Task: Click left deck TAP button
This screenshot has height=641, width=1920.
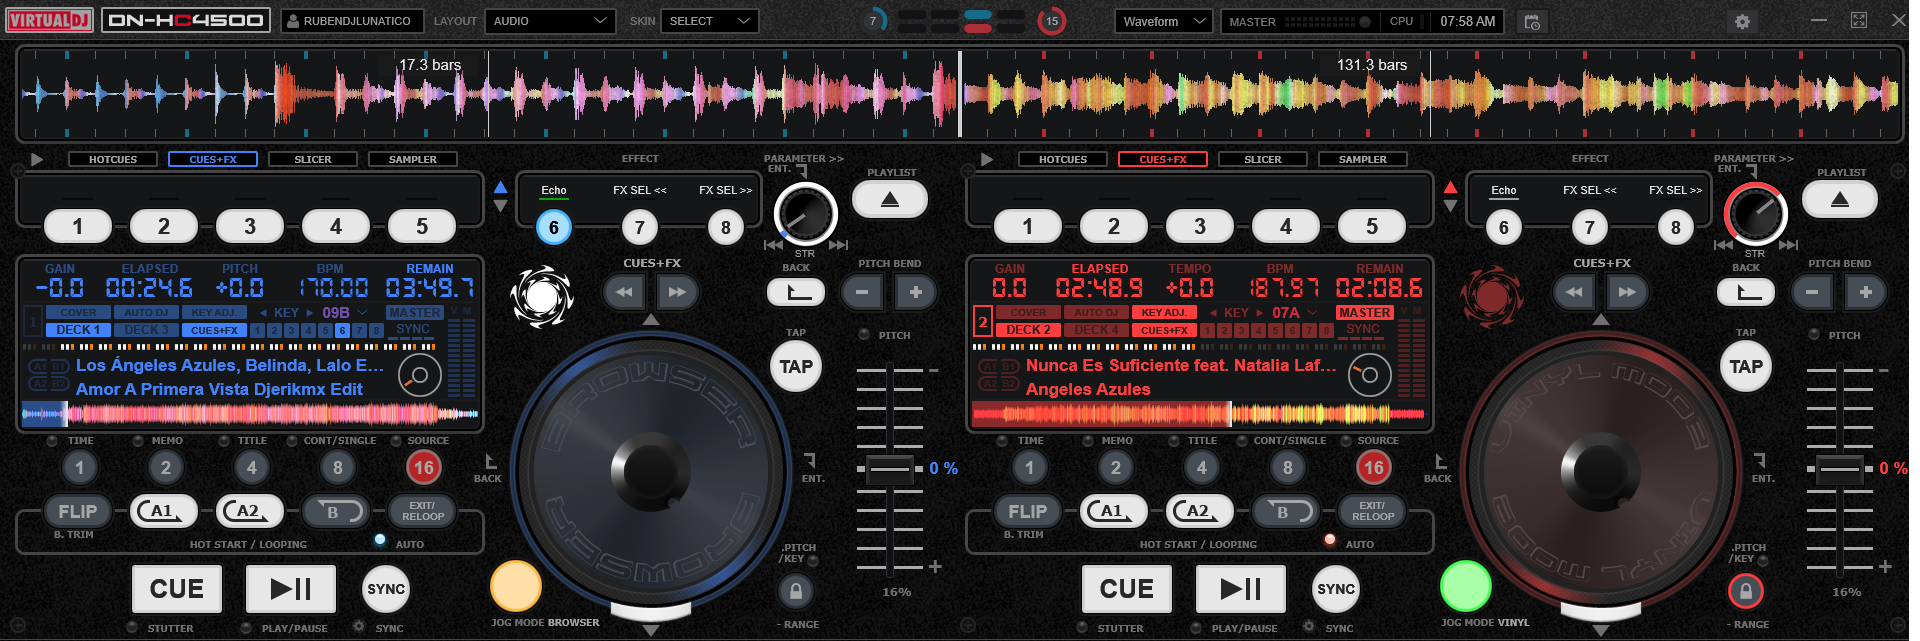Action: (796, 367)
